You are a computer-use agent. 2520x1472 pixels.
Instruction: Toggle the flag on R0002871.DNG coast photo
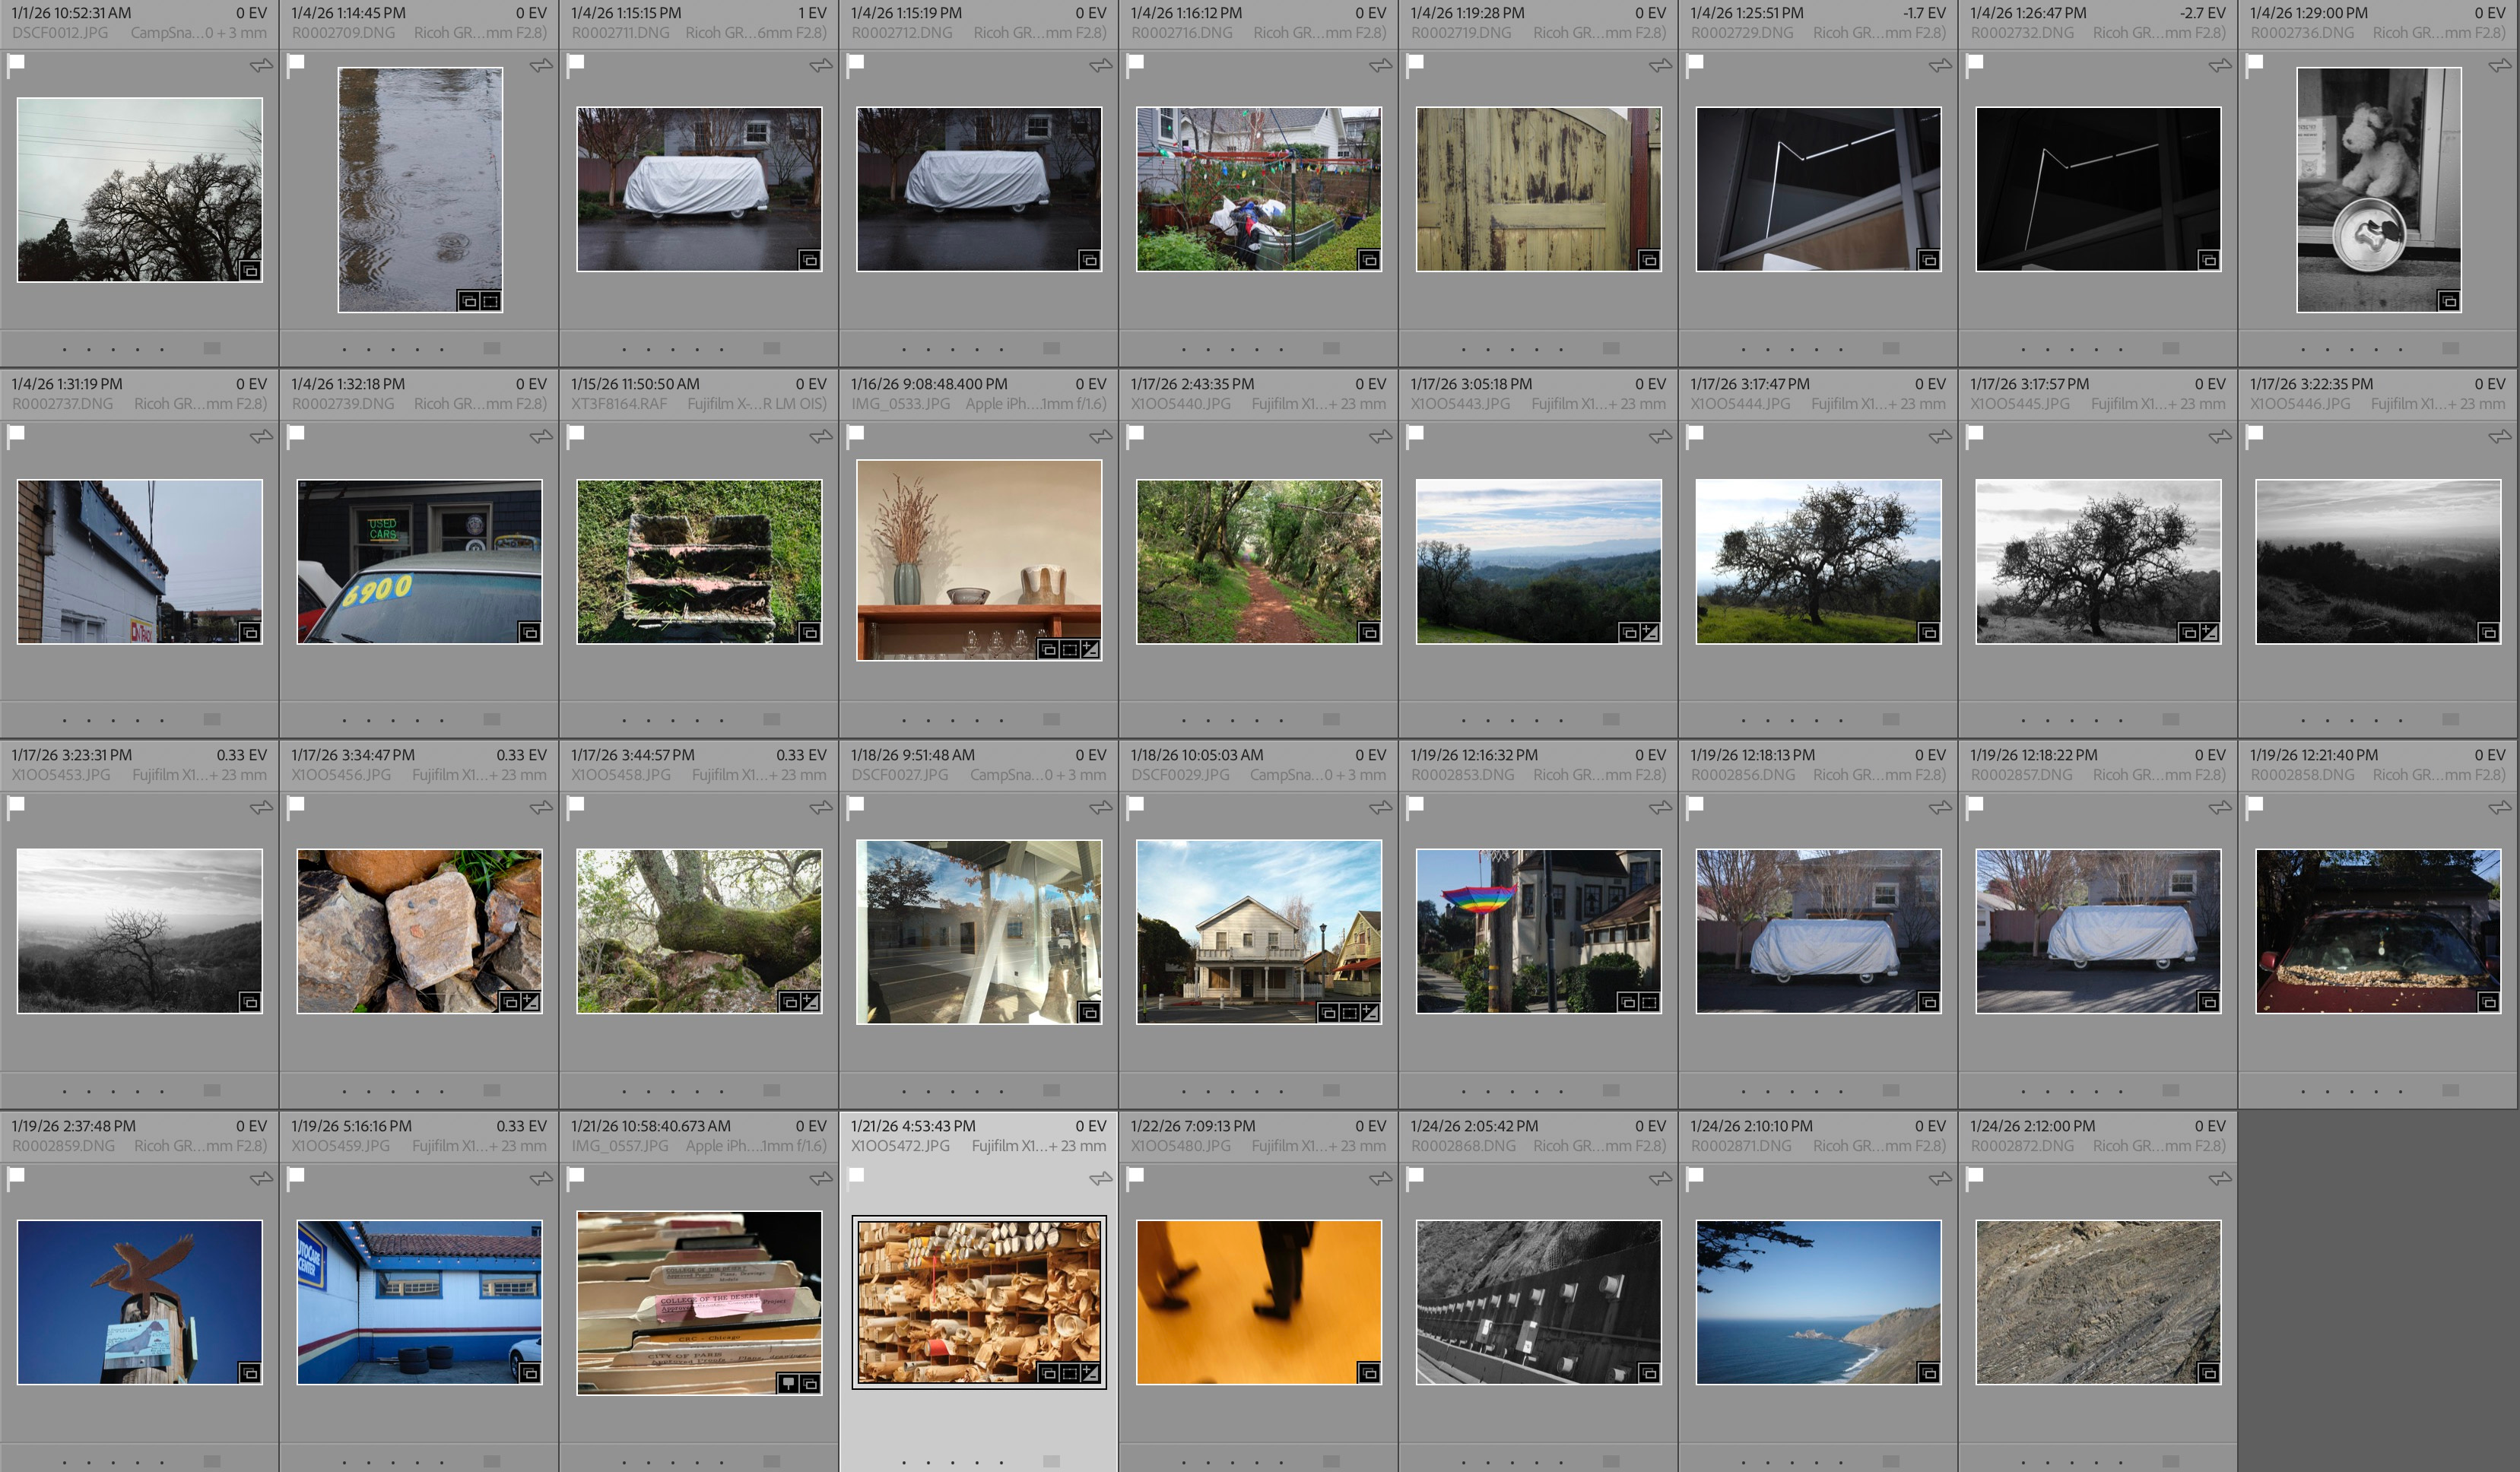coord(1696,1176)
